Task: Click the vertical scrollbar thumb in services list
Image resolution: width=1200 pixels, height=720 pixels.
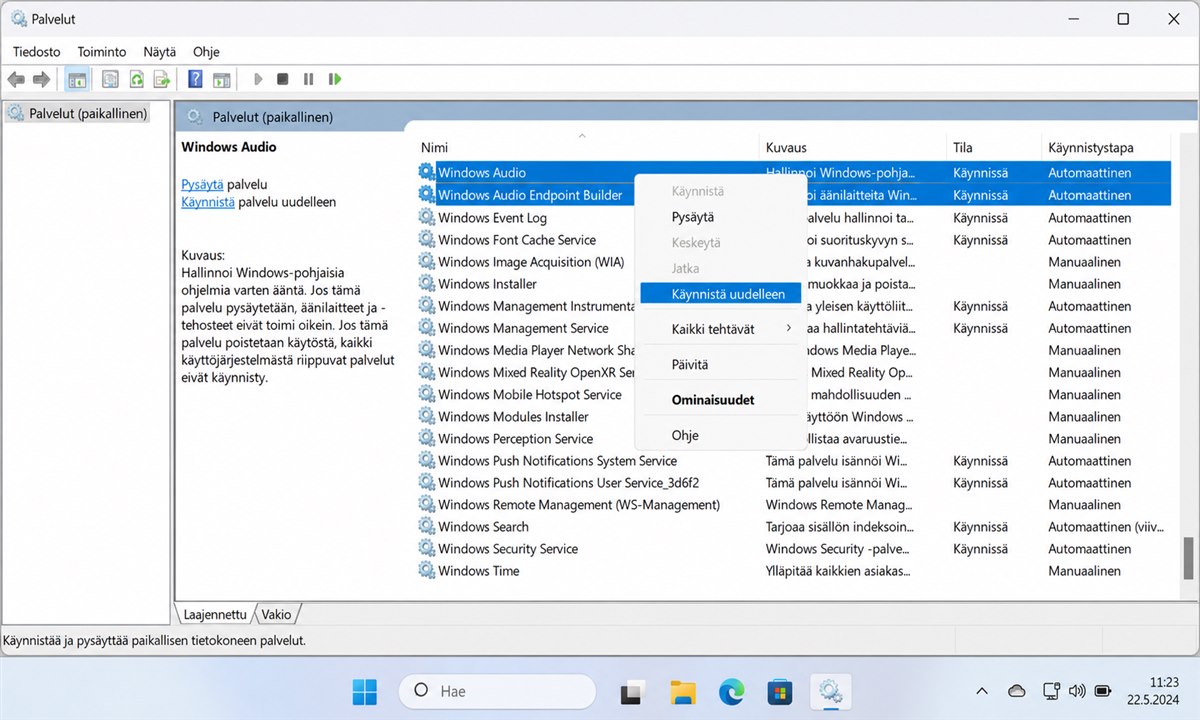Action: point(1189,557)
